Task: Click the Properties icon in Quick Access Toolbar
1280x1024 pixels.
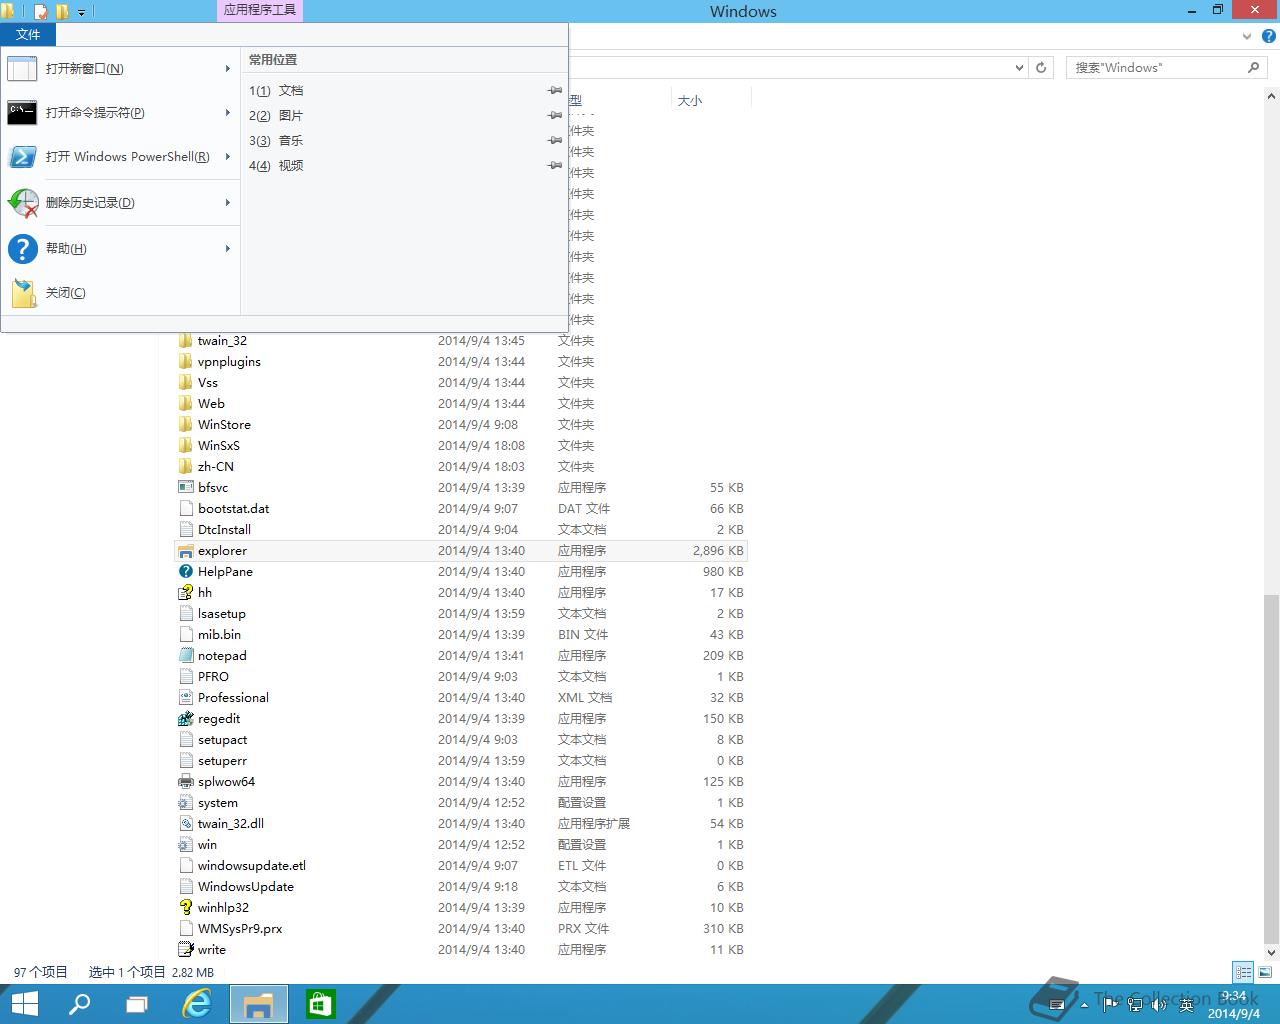Action: [x=41, y=12]
